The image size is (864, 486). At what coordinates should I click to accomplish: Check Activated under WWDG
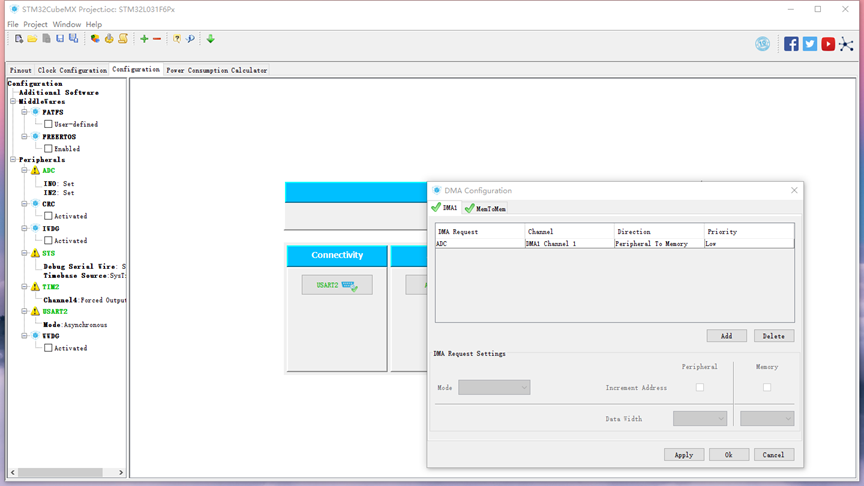(48, 348)
